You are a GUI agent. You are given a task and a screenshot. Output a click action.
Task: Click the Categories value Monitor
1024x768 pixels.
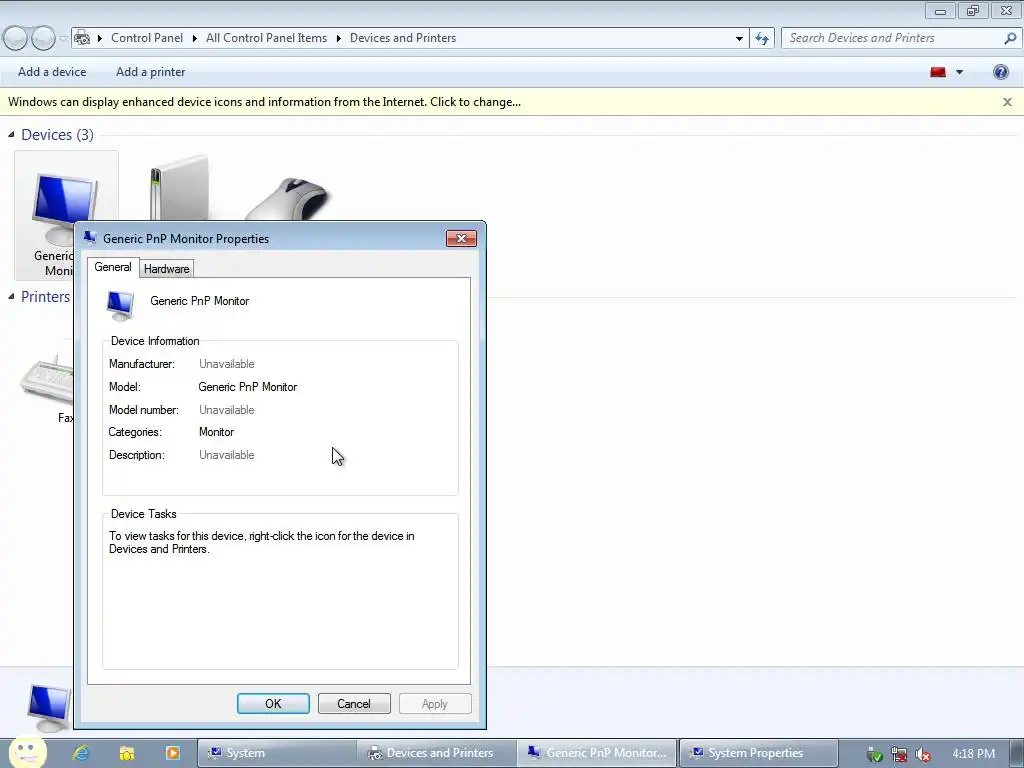click(216, 432)
